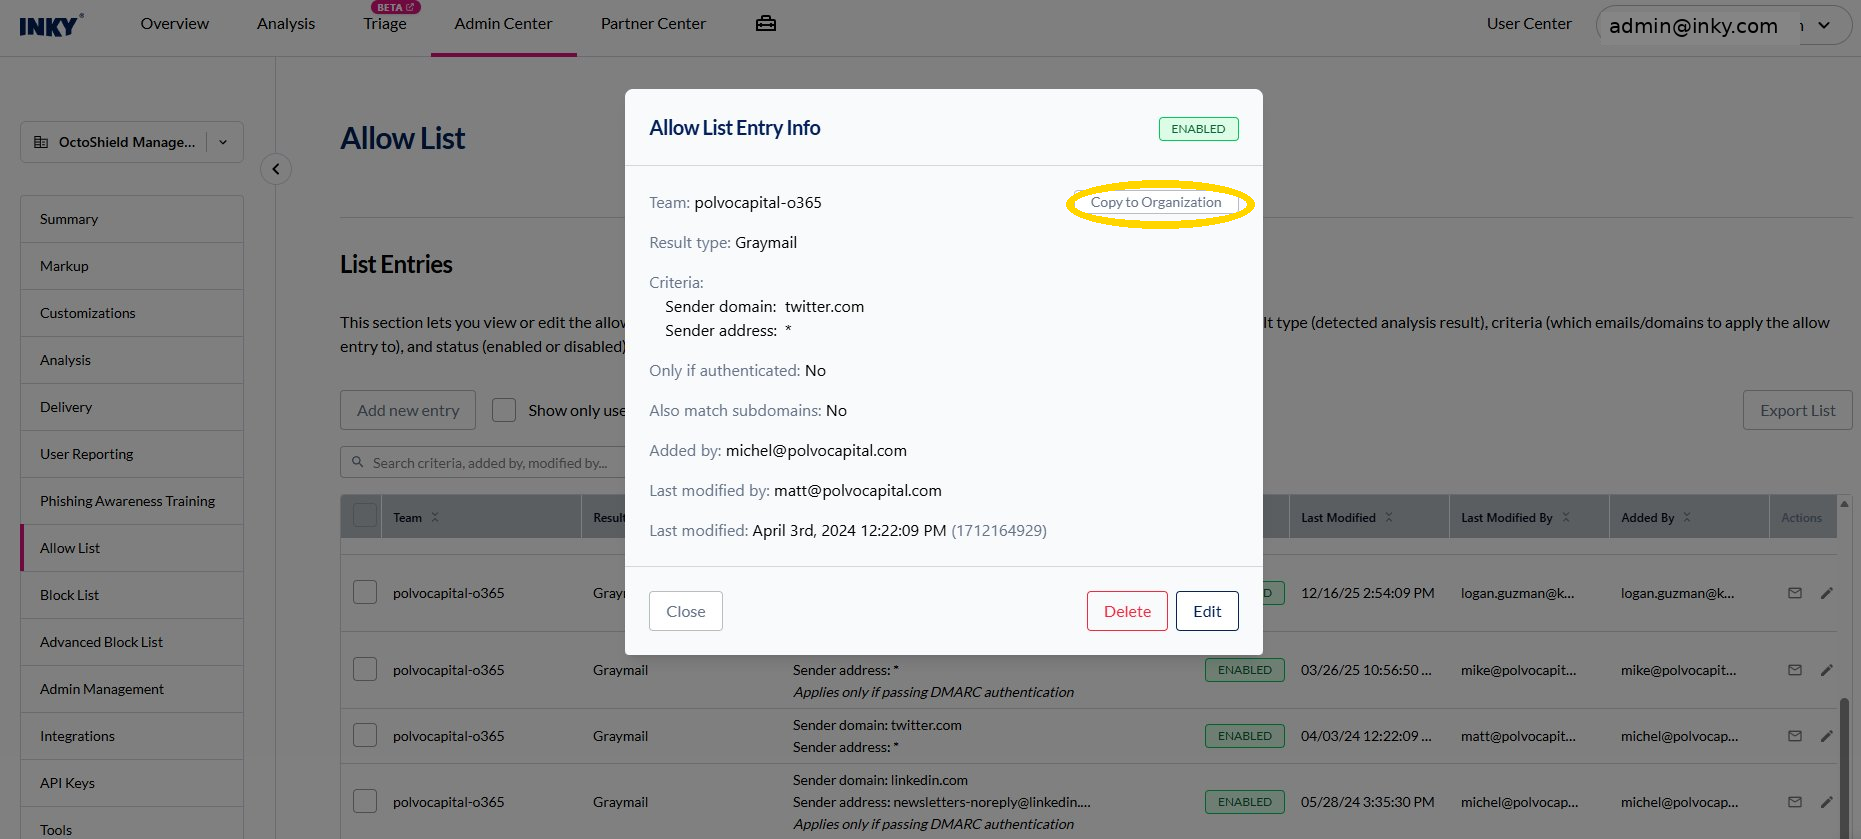This screenshot has width=1861, height=839.
Task: Edit the 03/26/25 entry using its pencil icon
Action: 1827,670
